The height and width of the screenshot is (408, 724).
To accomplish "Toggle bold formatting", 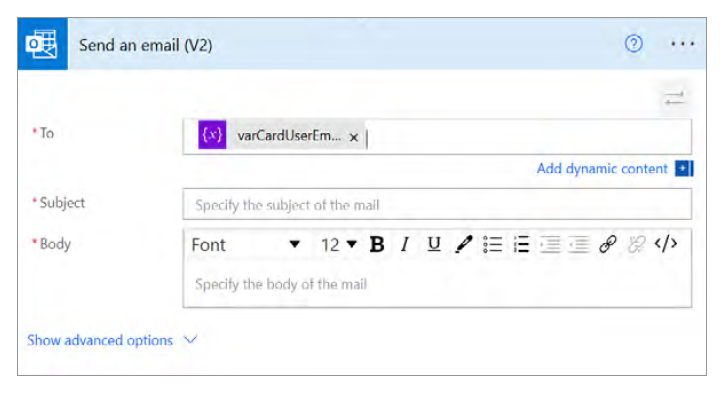I will 377,245.
